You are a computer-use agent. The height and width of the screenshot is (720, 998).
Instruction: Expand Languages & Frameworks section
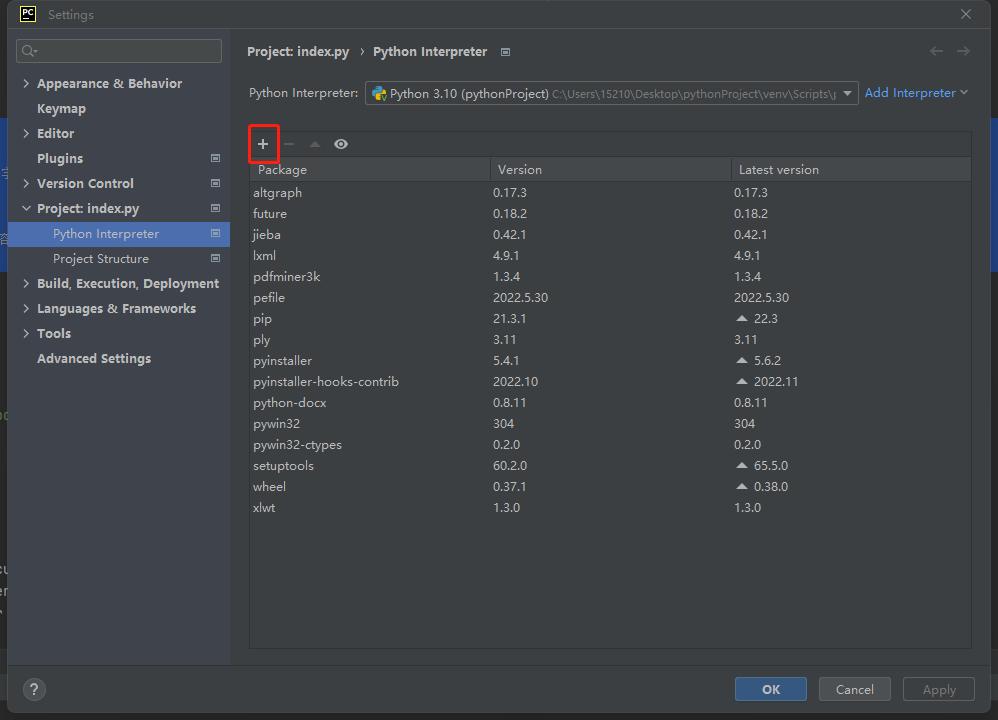coord(26,308)
